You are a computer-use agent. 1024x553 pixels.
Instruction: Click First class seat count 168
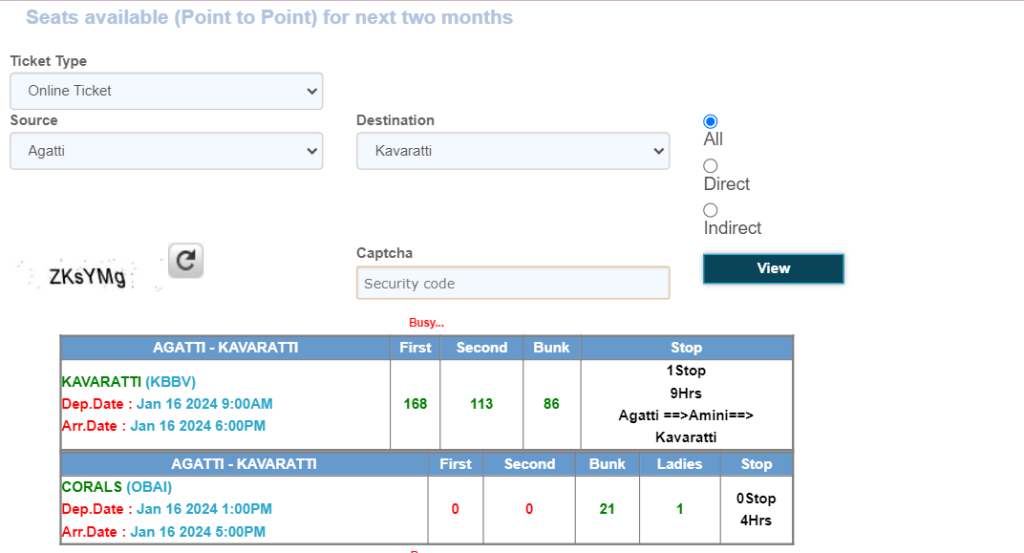pyautogui.click(x=415, y=404)
